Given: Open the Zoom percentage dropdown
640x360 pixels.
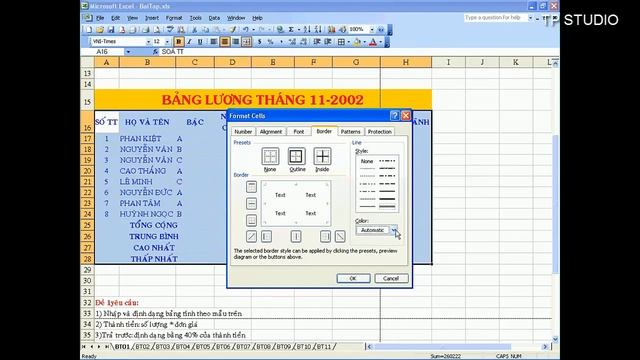Looking at the screenshot, I should click(x=371, y=30).
